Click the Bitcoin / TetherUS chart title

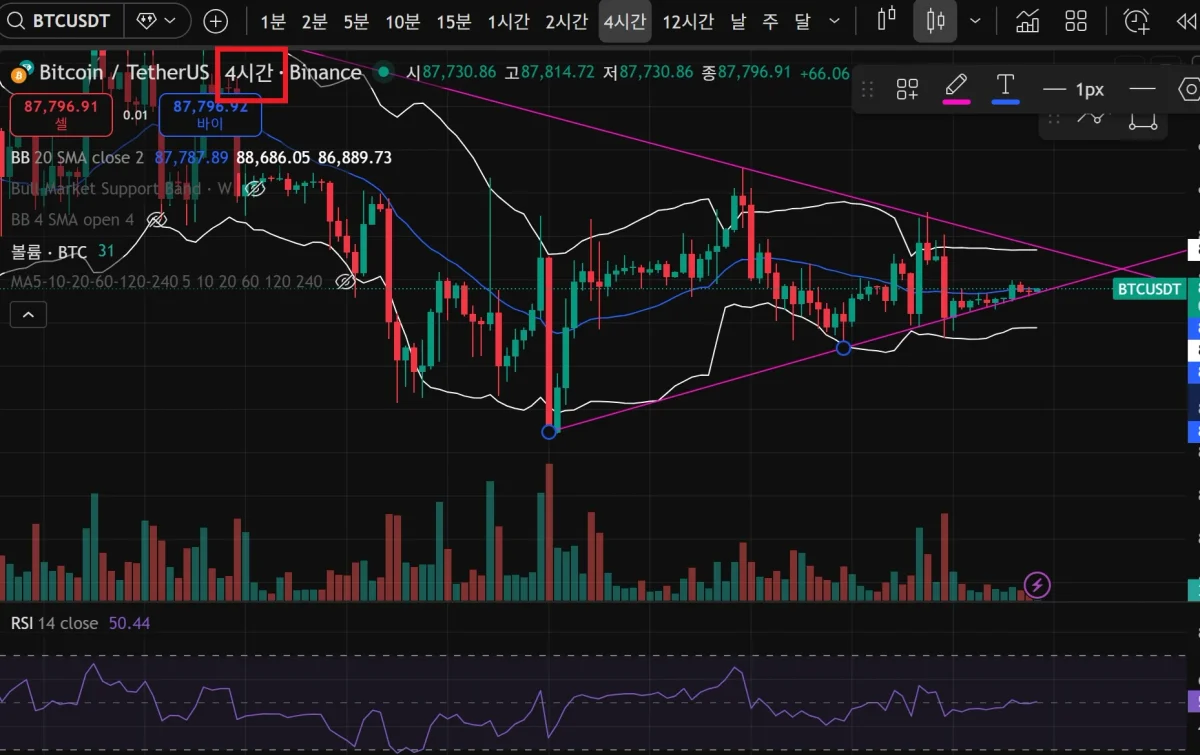pos(124,73)
